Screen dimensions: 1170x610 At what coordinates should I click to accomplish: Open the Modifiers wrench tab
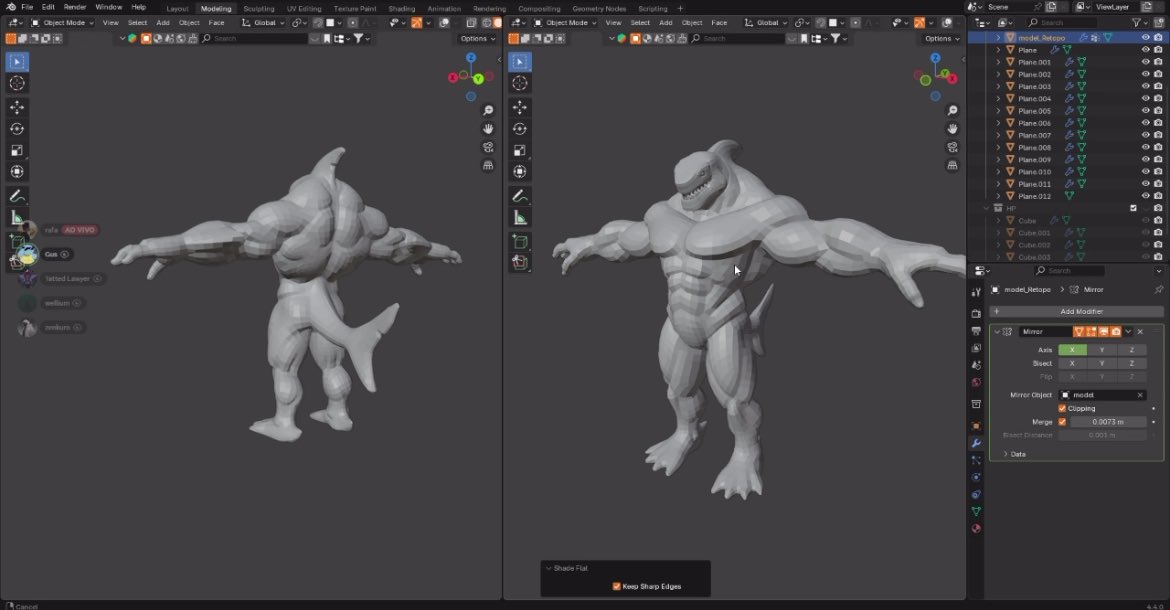(x=976, y=443)
